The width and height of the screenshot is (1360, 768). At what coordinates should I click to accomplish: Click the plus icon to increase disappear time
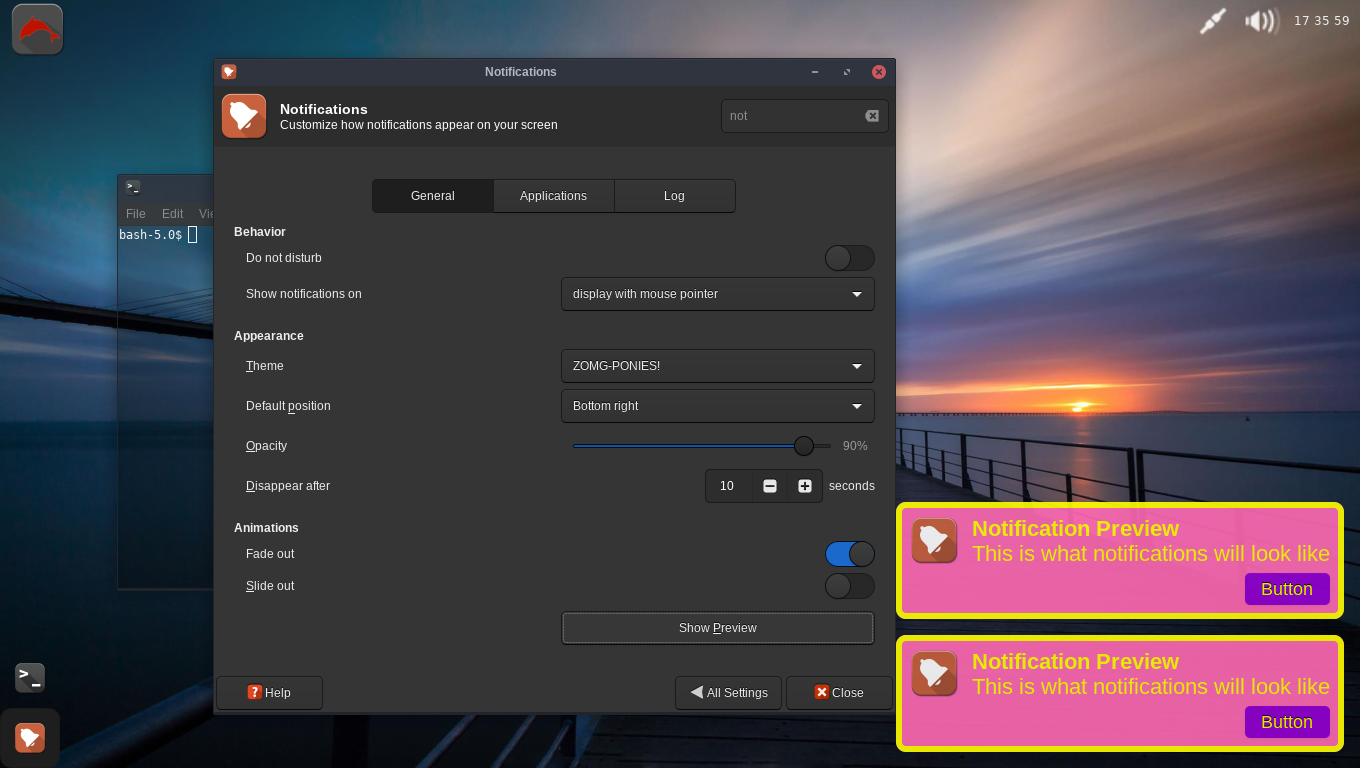point(805,486)
